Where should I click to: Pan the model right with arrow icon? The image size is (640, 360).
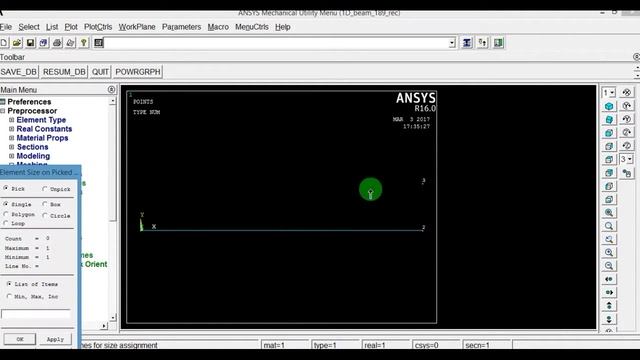coord(609,292)
